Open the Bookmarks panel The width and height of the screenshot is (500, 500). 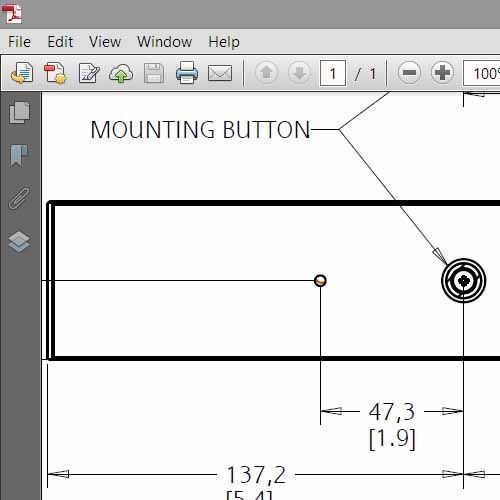20,155
